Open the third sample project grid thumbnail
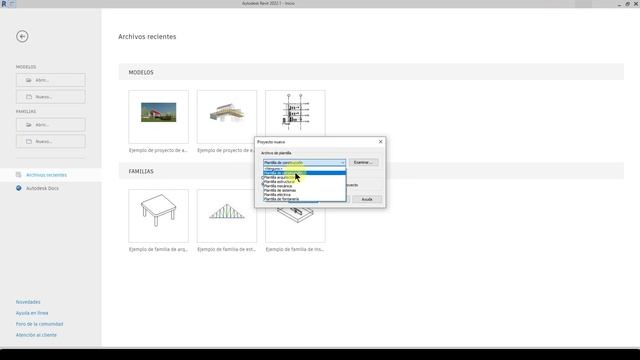This screenshot has width=640, height=360. click(295, 113)
